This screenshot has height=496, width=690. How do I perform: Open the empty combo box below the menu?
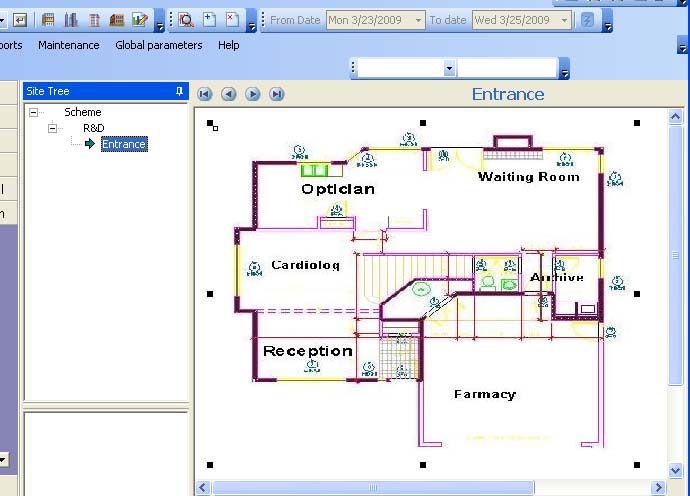(x=449, y=68)
